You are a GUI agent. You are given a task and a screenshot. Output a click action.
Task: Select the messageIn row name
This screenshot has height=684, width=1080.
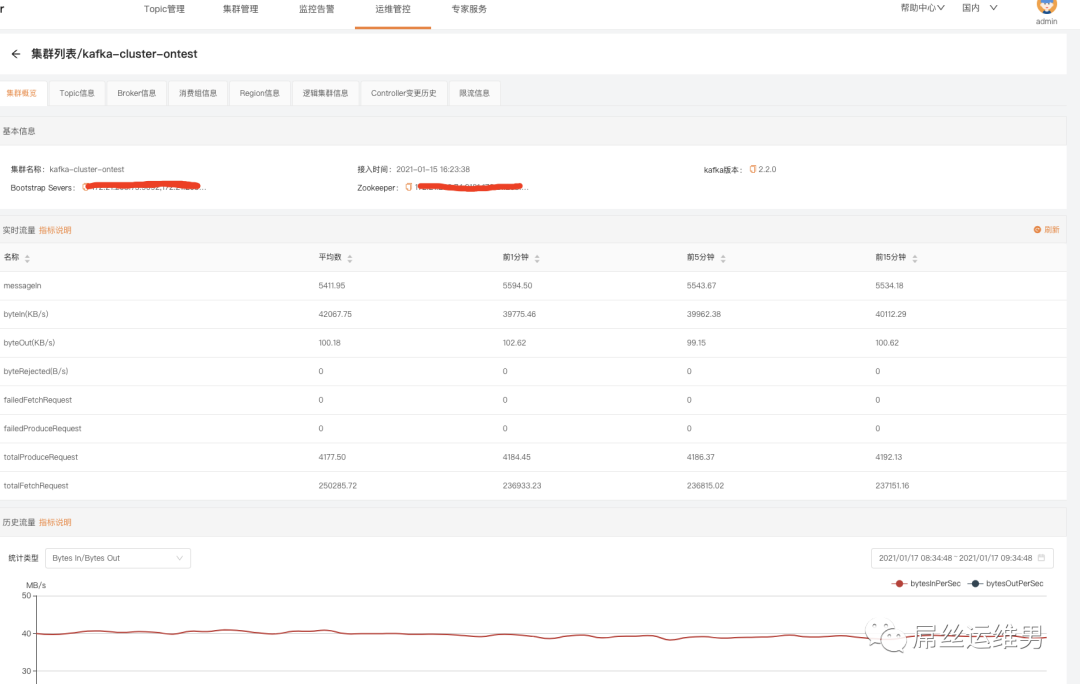[x=23, y=285]
